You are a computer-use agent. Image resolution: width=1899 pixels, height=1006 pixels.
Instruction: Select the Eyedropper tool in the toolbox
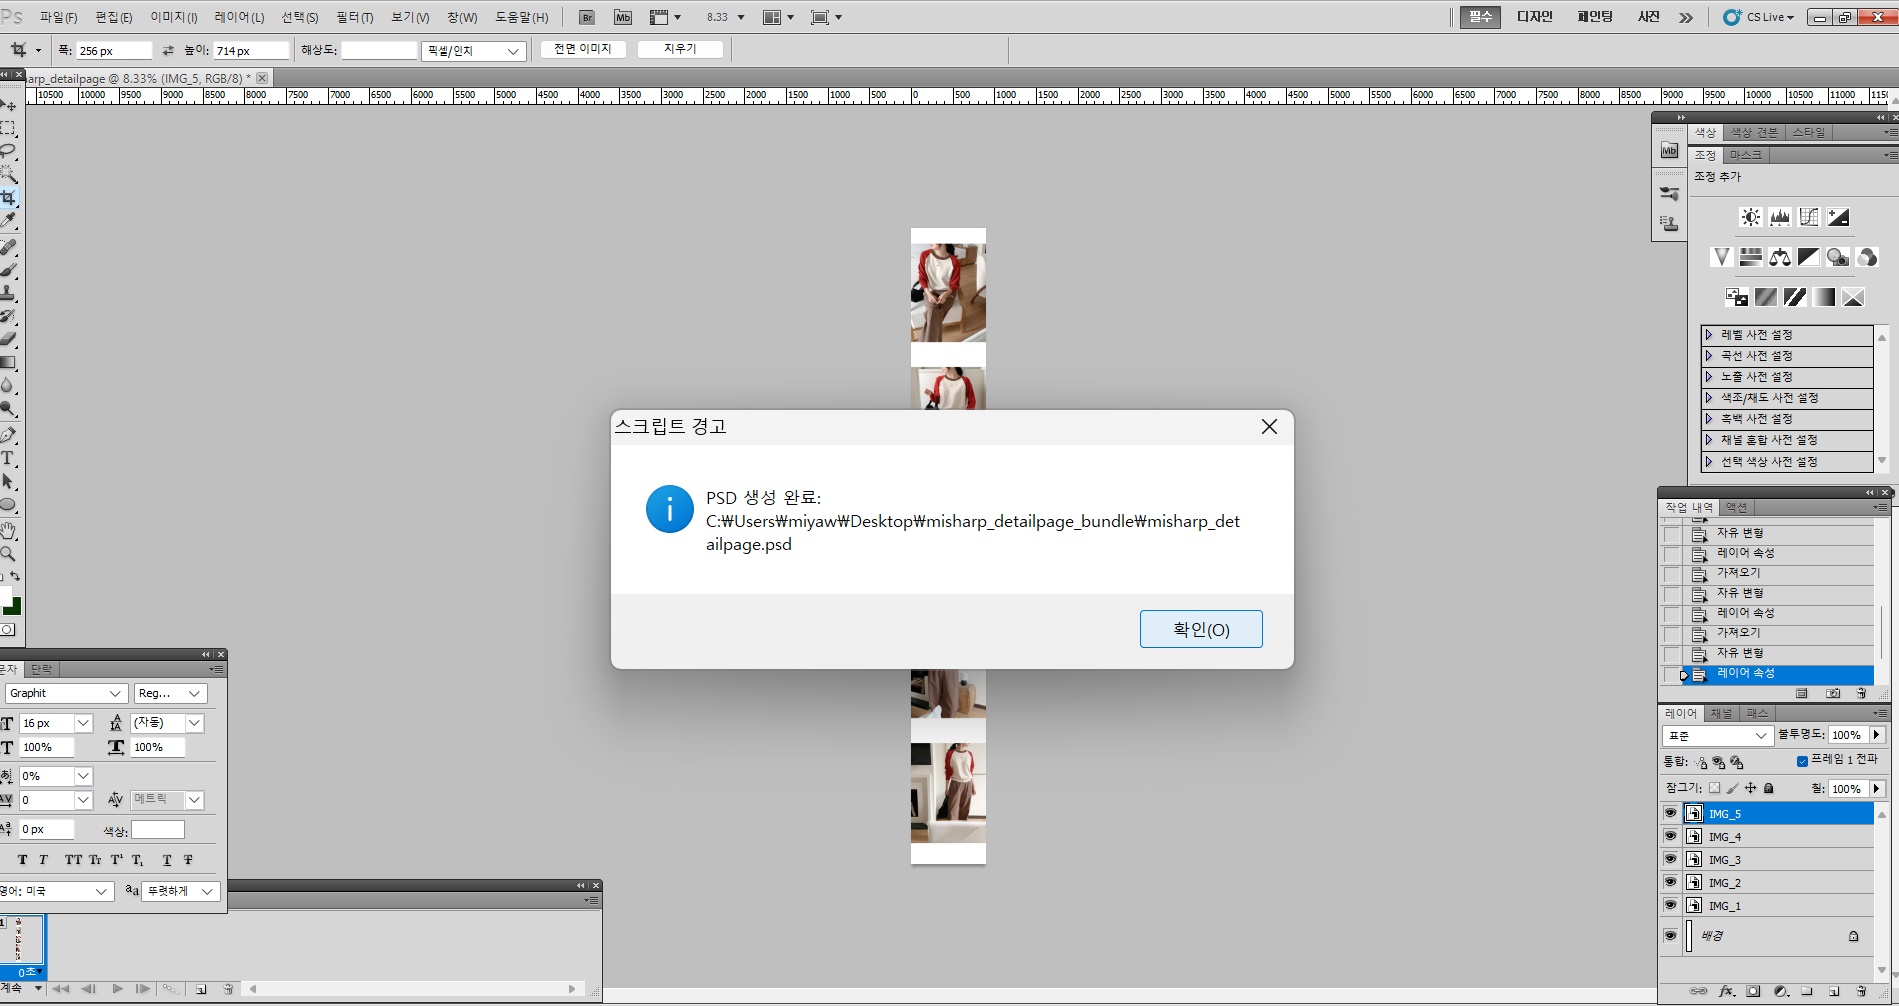click(x=9, y=220)
